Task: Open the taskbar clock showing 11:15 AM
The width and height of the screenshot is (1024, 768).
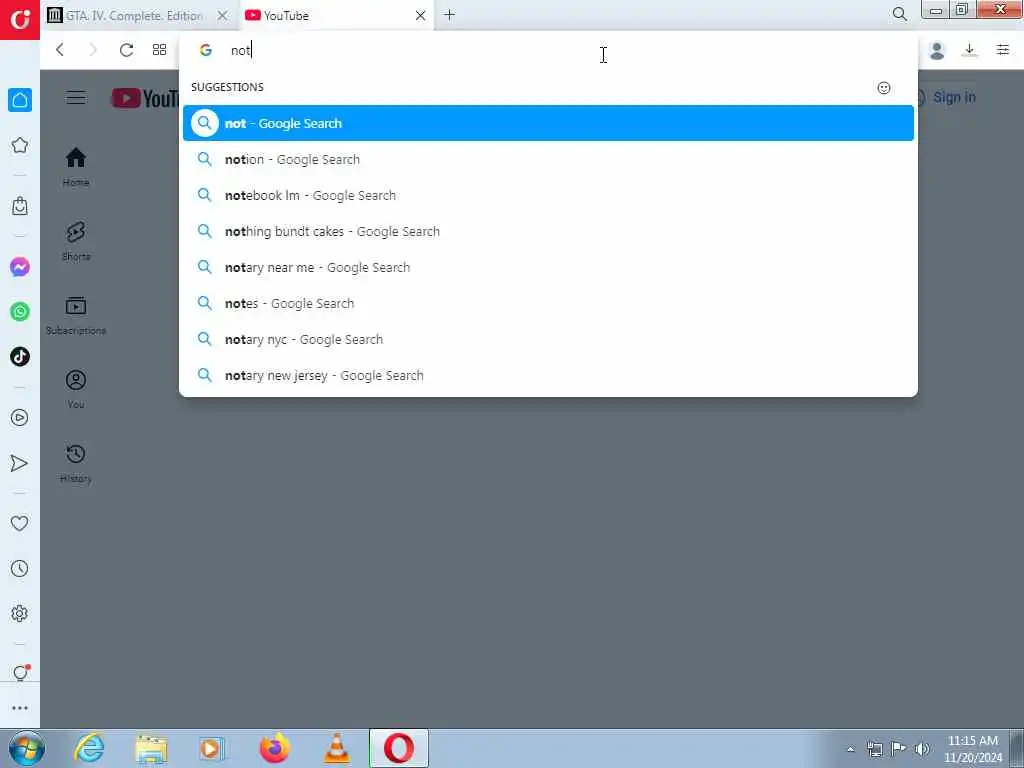Action: pyautogui.click(x=973, y=749)
